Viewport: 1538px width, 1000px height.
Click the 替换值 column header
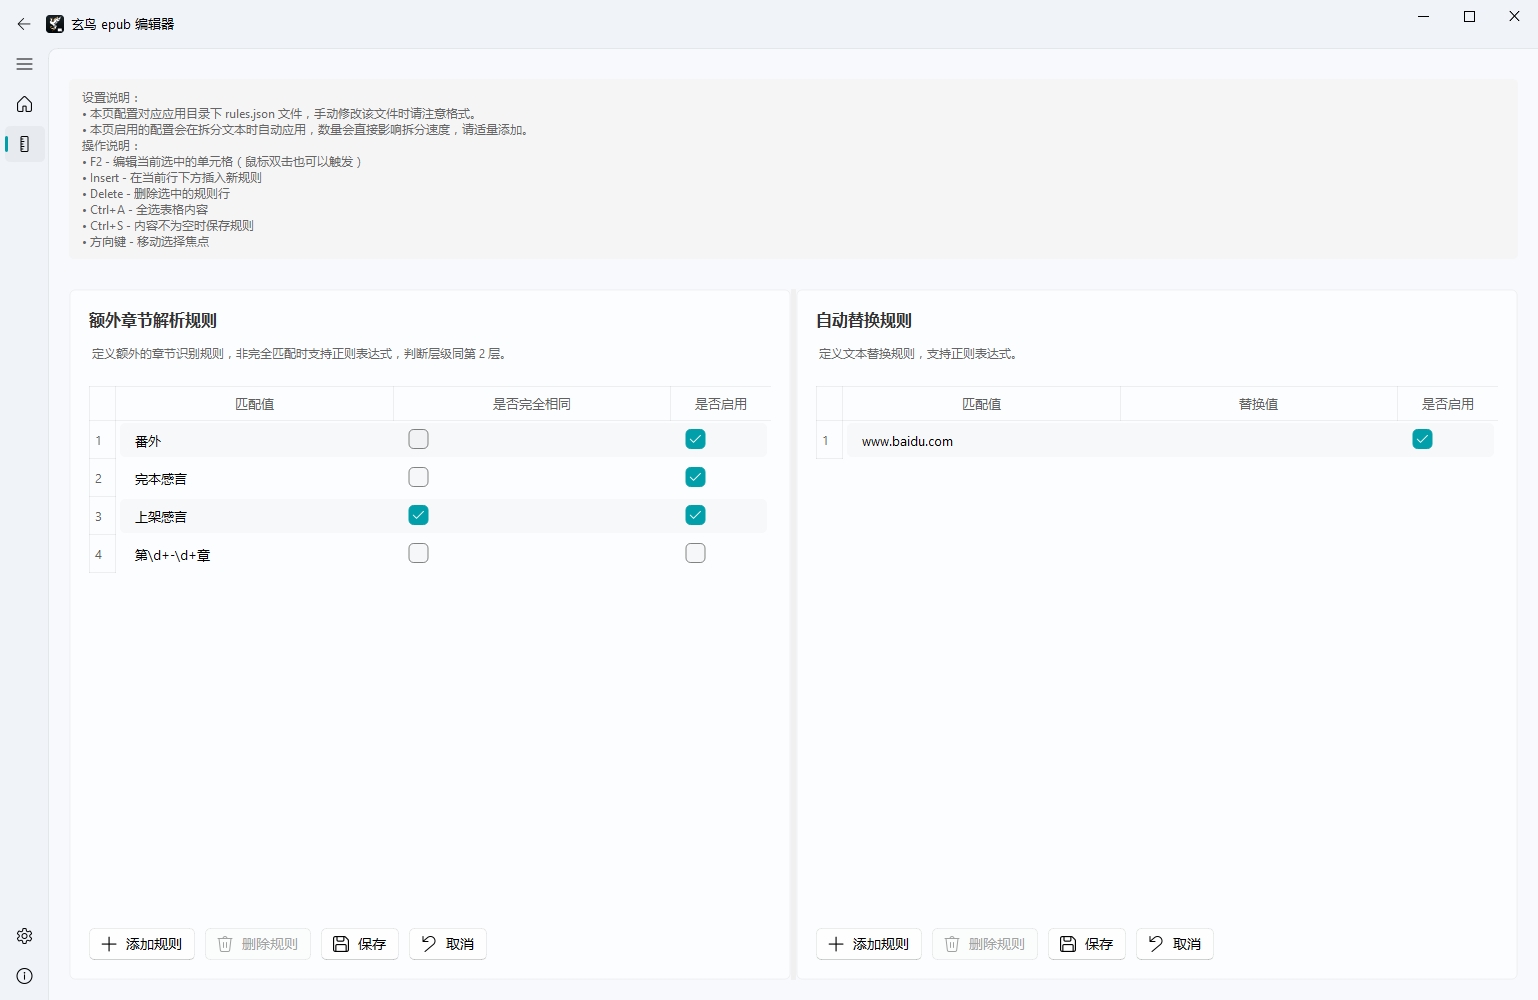click(1258, 404)
